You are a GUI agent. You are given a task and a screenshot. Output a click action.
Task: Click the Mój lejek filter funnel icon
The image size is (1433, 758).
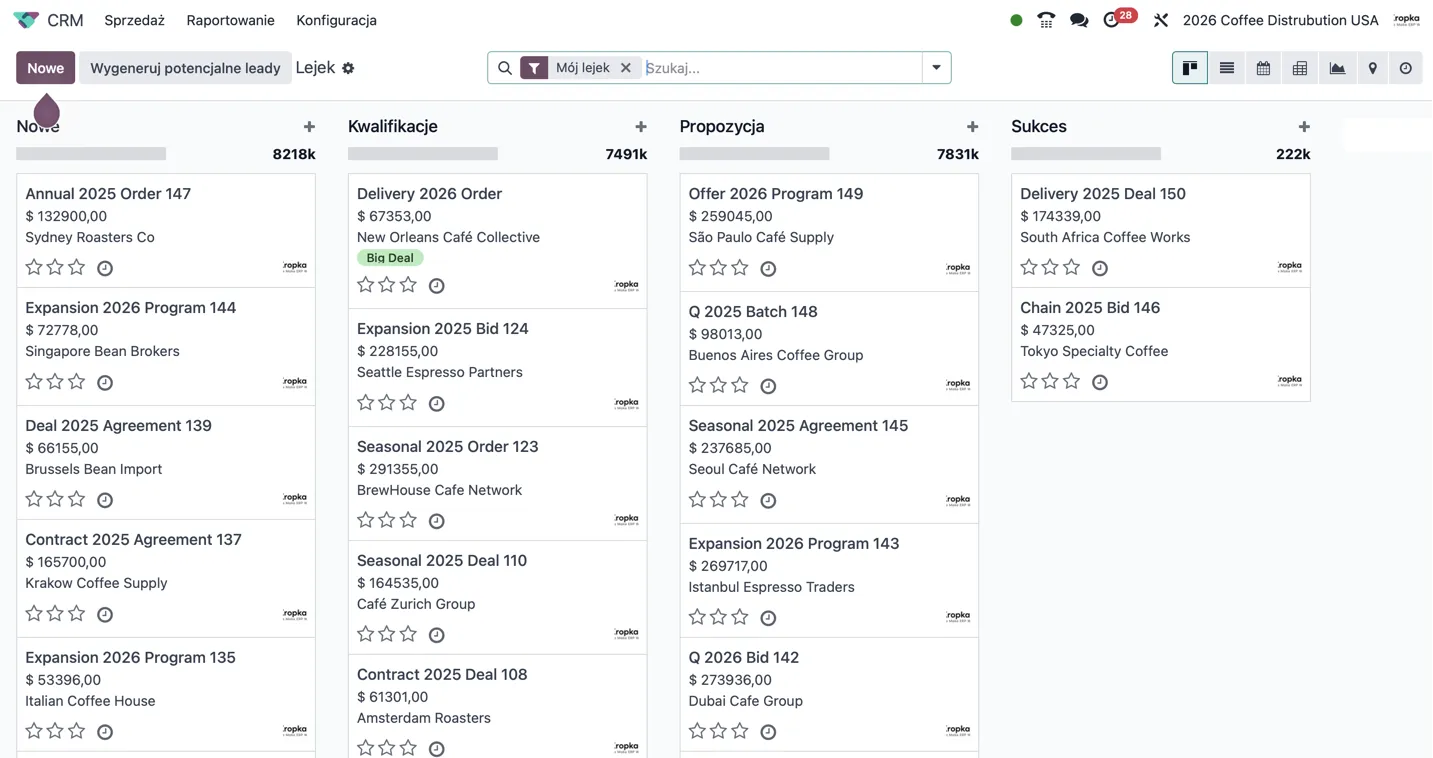click(534, 68)
